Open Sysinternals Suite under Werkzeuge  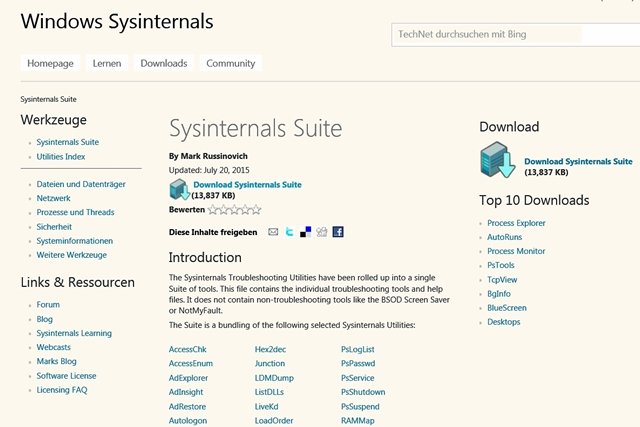[x=68, y=142]
